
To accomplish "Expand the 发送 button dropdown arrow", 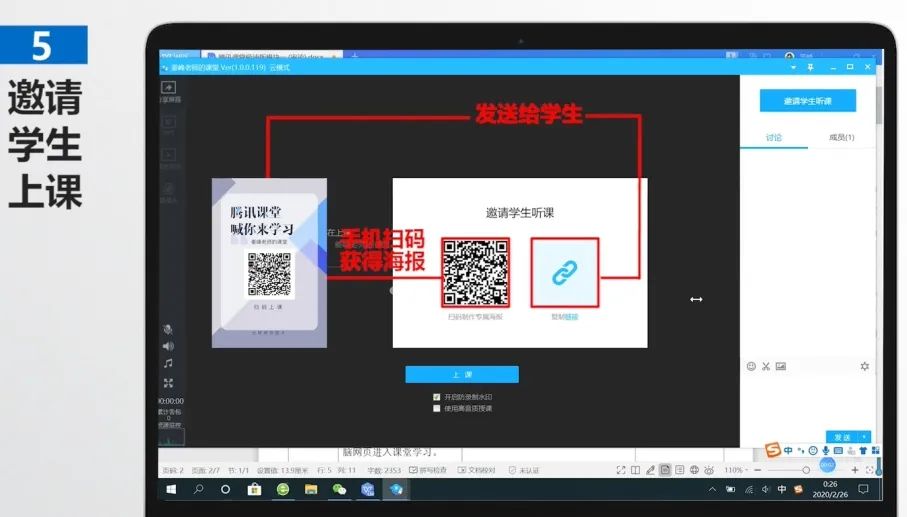I will coord(865,437).
